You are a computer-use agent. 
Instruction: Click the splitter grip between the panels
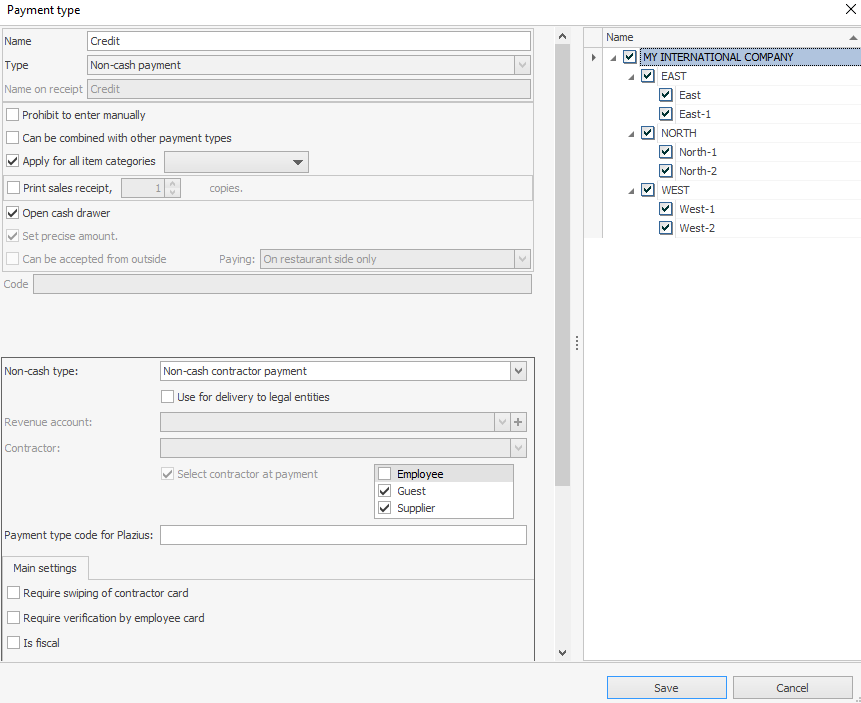coord(577,343)
